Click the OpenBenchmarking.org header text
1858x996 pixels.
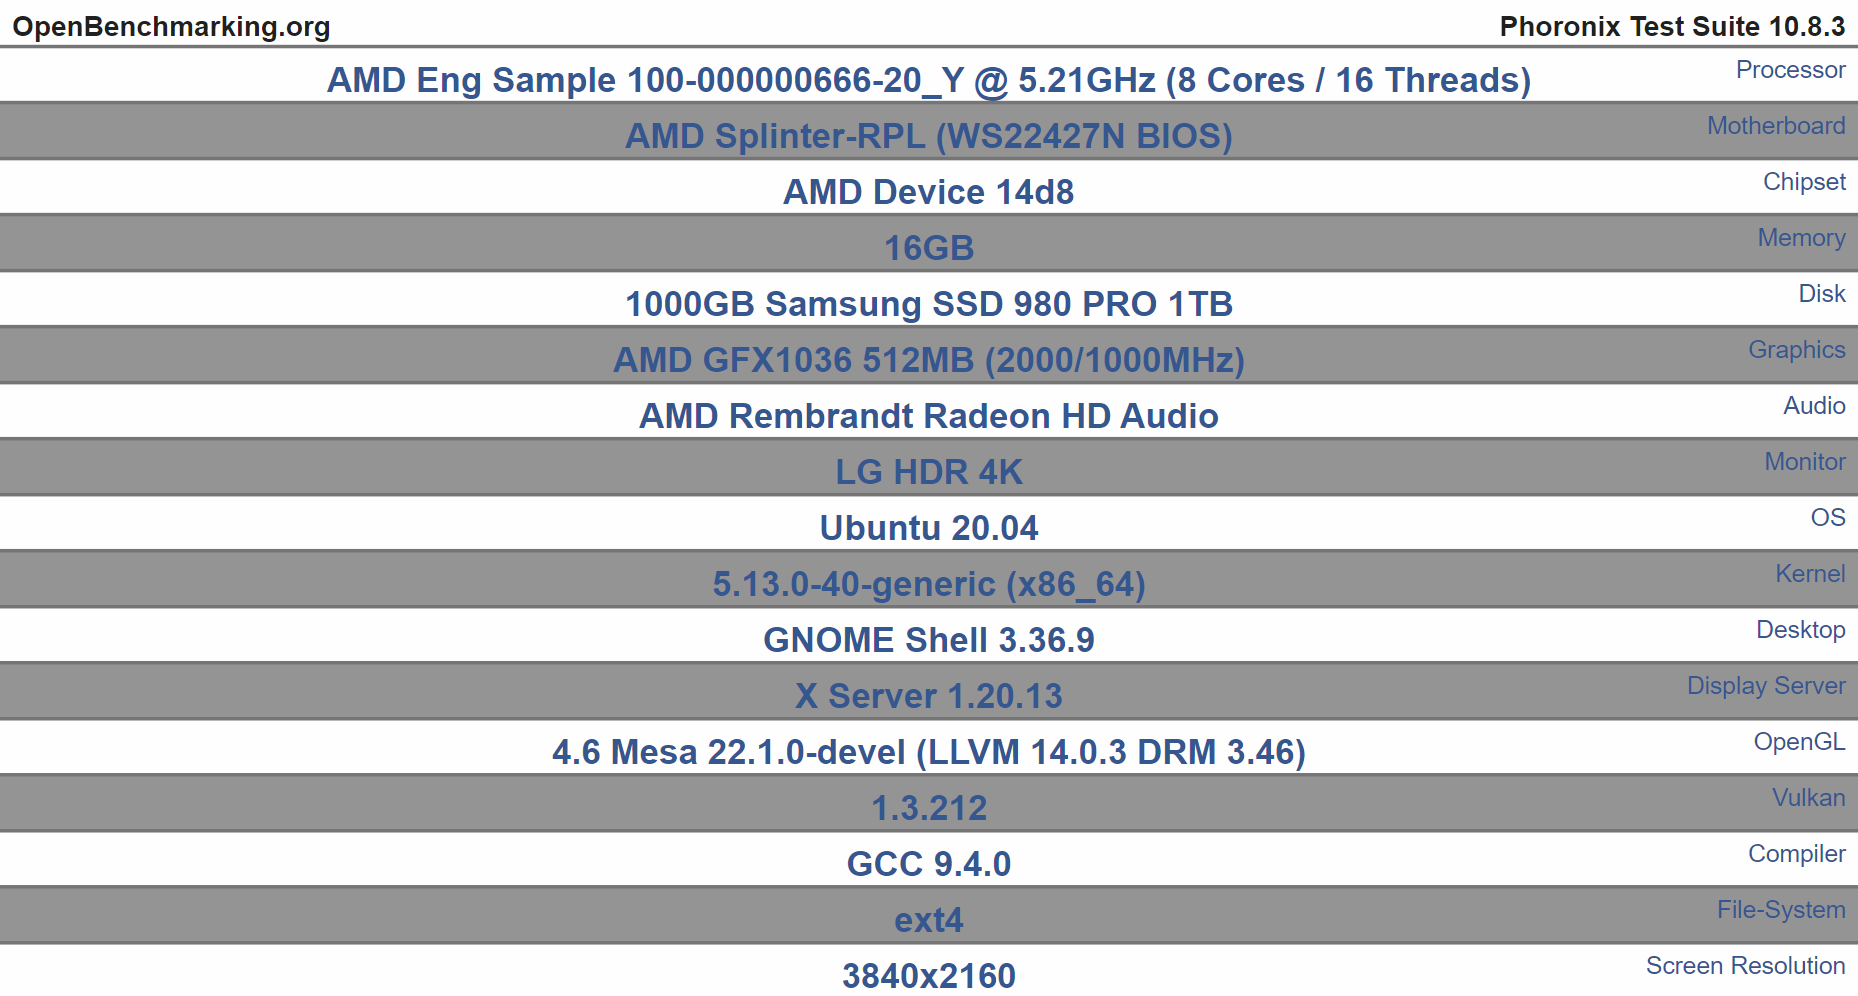click(171, 27)
